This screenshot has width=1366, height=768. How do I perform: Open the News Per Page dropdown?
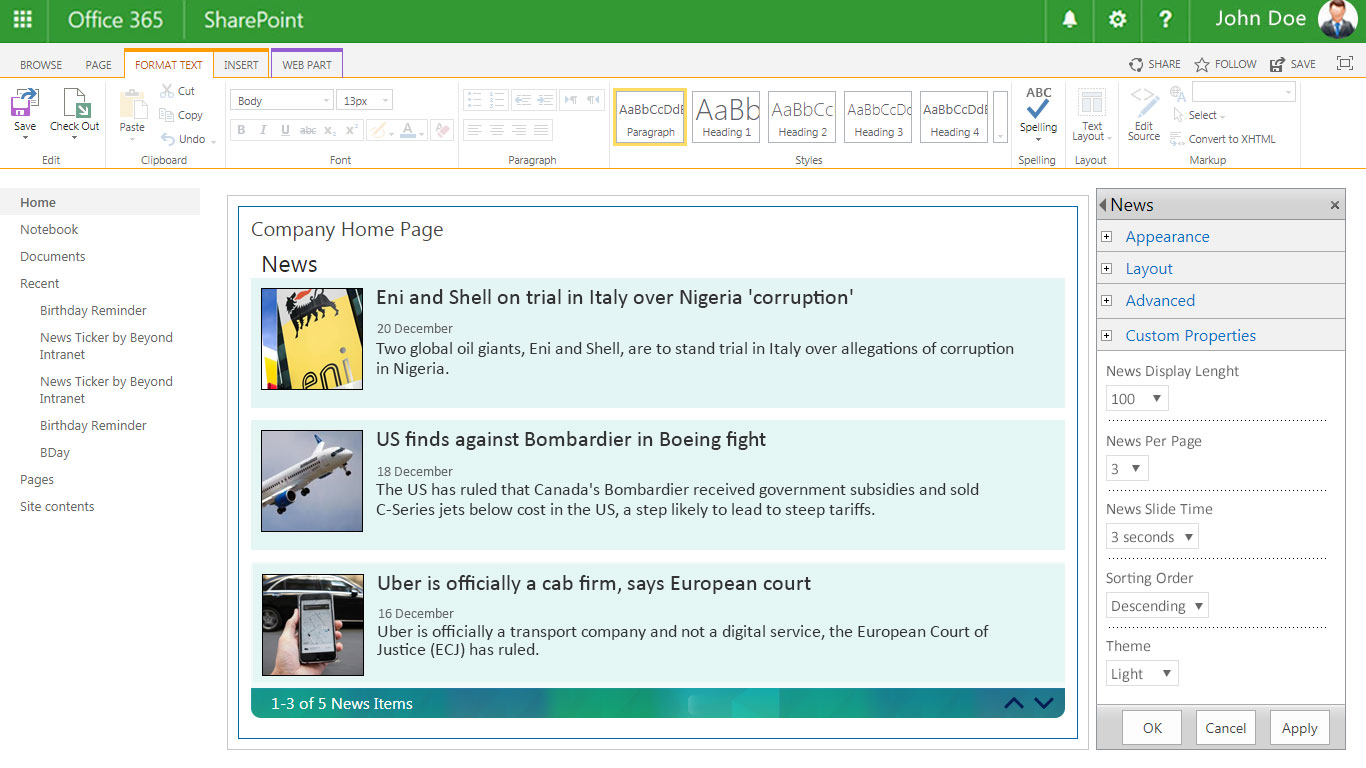(1127, 468)
